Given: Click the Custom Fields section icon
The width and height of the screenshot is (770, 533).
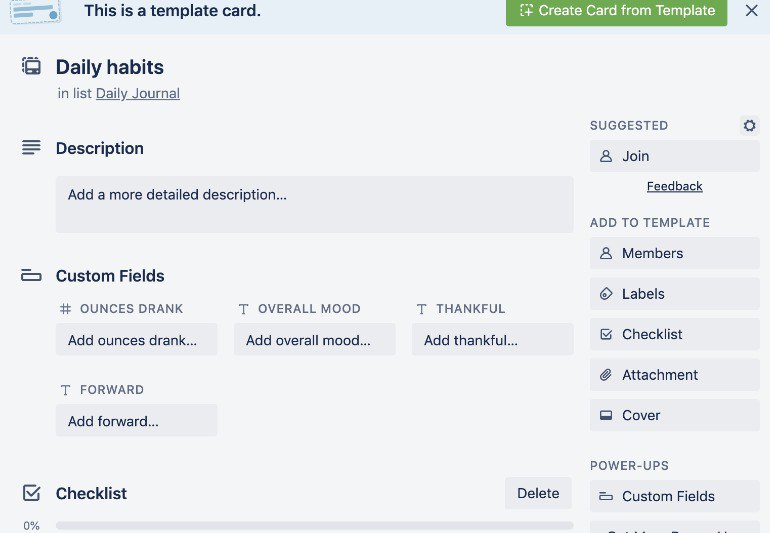Looking at the screenshot, I should coord(32,276).
